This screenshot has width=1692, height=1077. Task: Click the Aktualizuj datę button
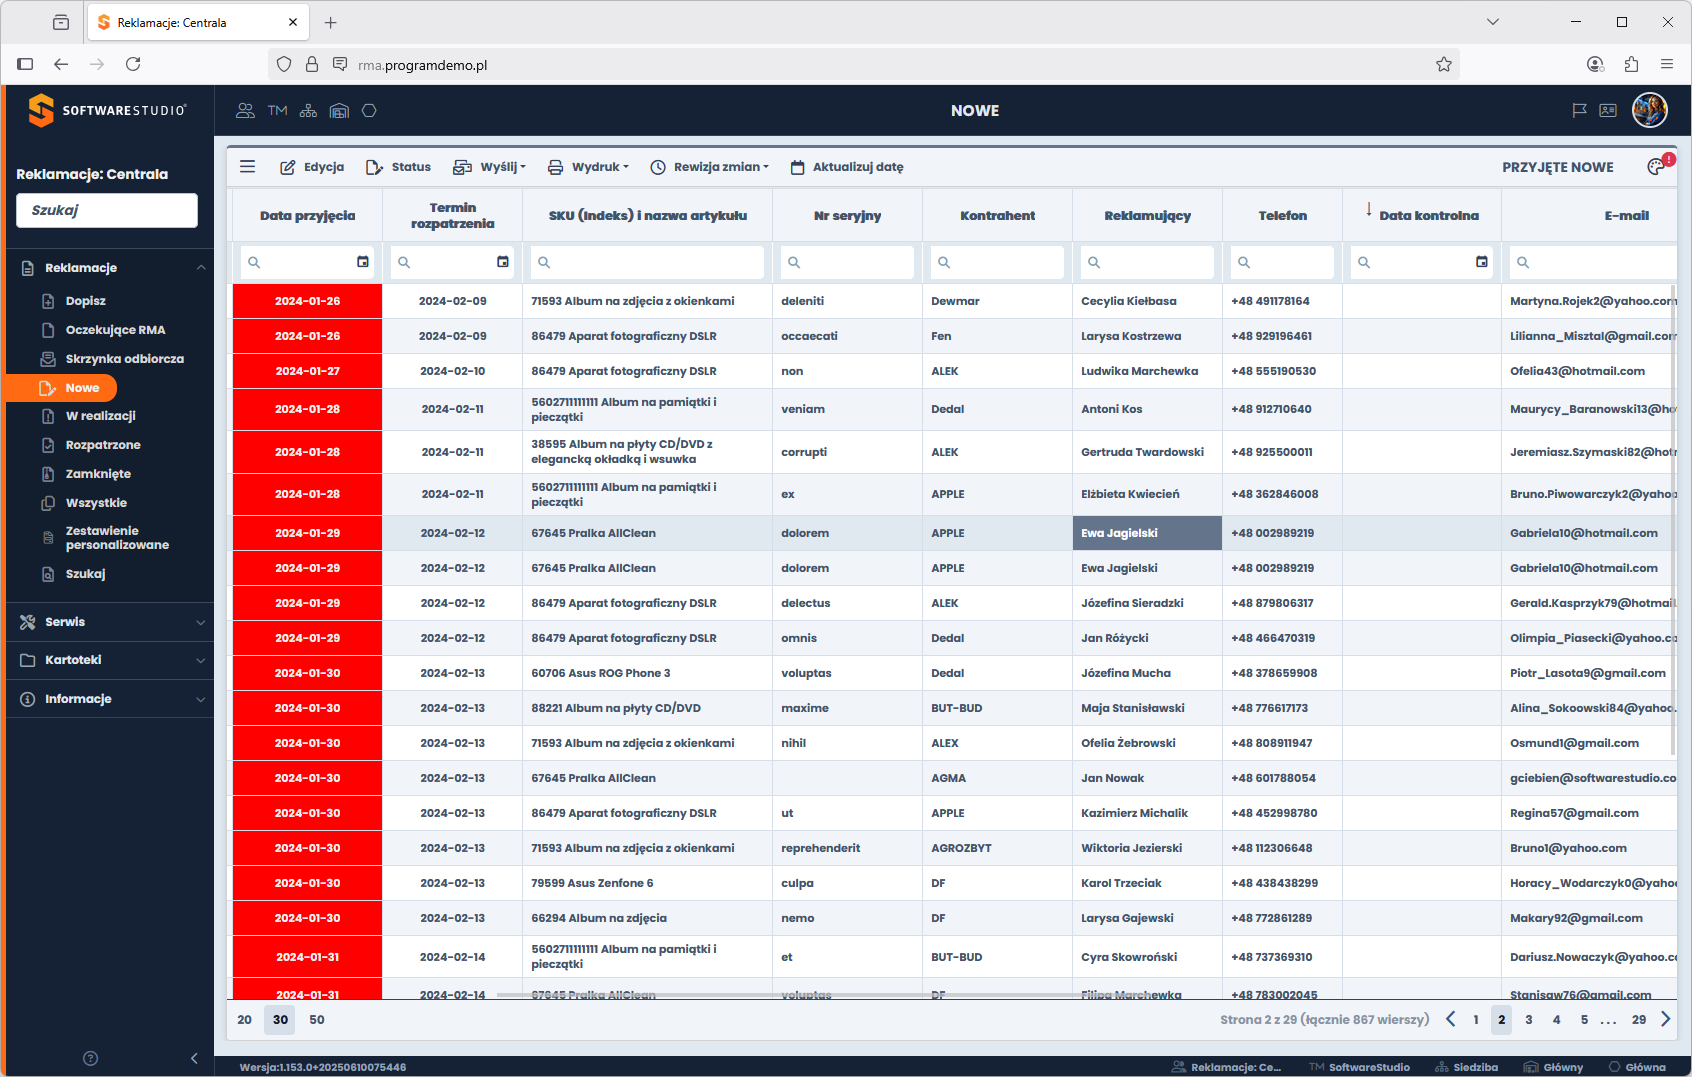[x=847, y=167]
